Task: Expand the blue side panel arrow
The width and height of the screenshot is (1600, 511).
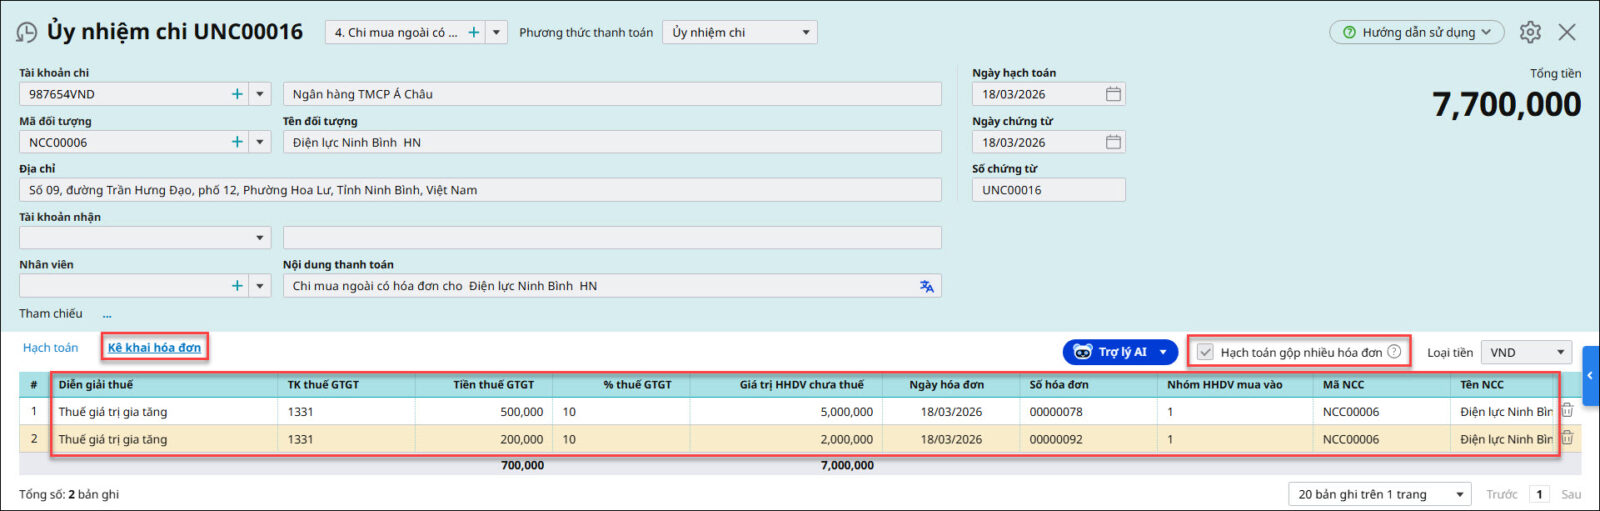Action: pyautogui.click(x=1590, y=376)
